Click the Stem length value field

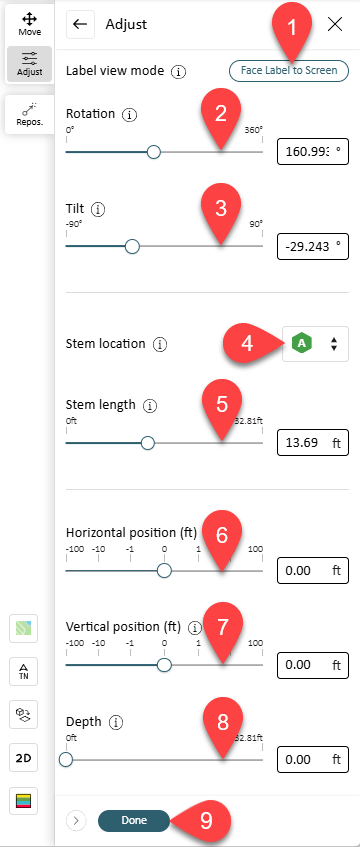tap(312, 443)
